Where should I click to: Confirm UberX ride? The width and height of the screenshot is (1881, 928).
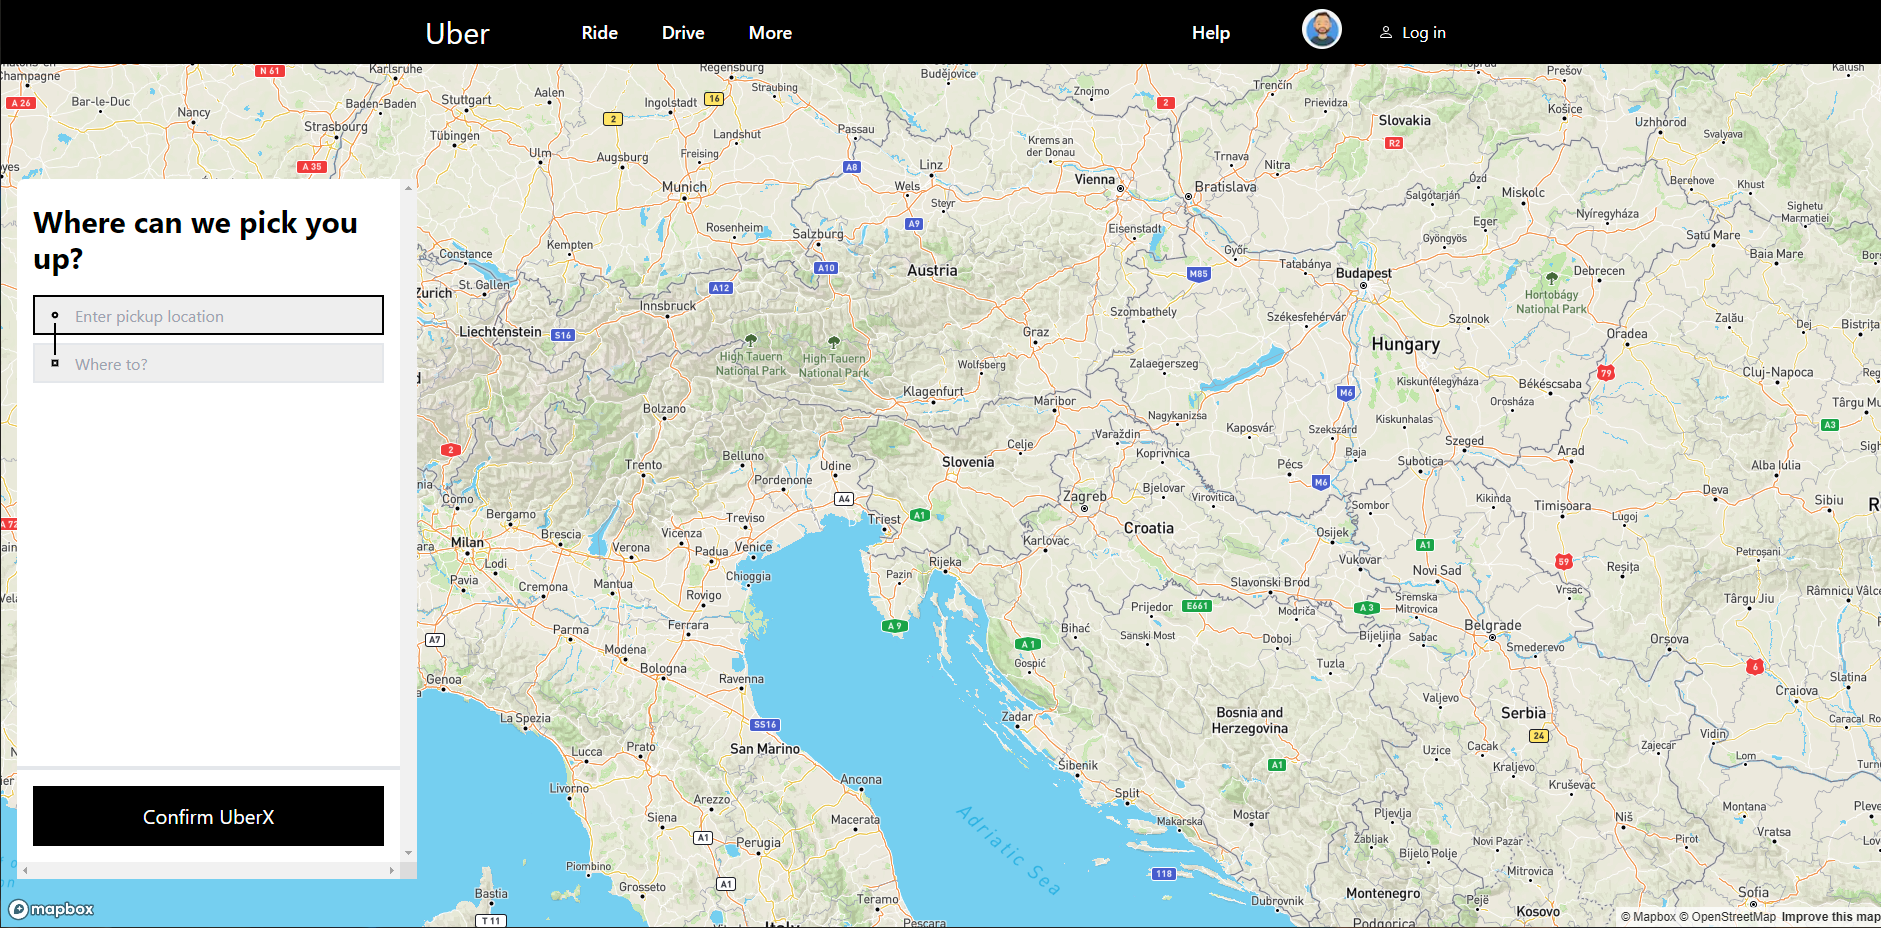coord(208,816)
